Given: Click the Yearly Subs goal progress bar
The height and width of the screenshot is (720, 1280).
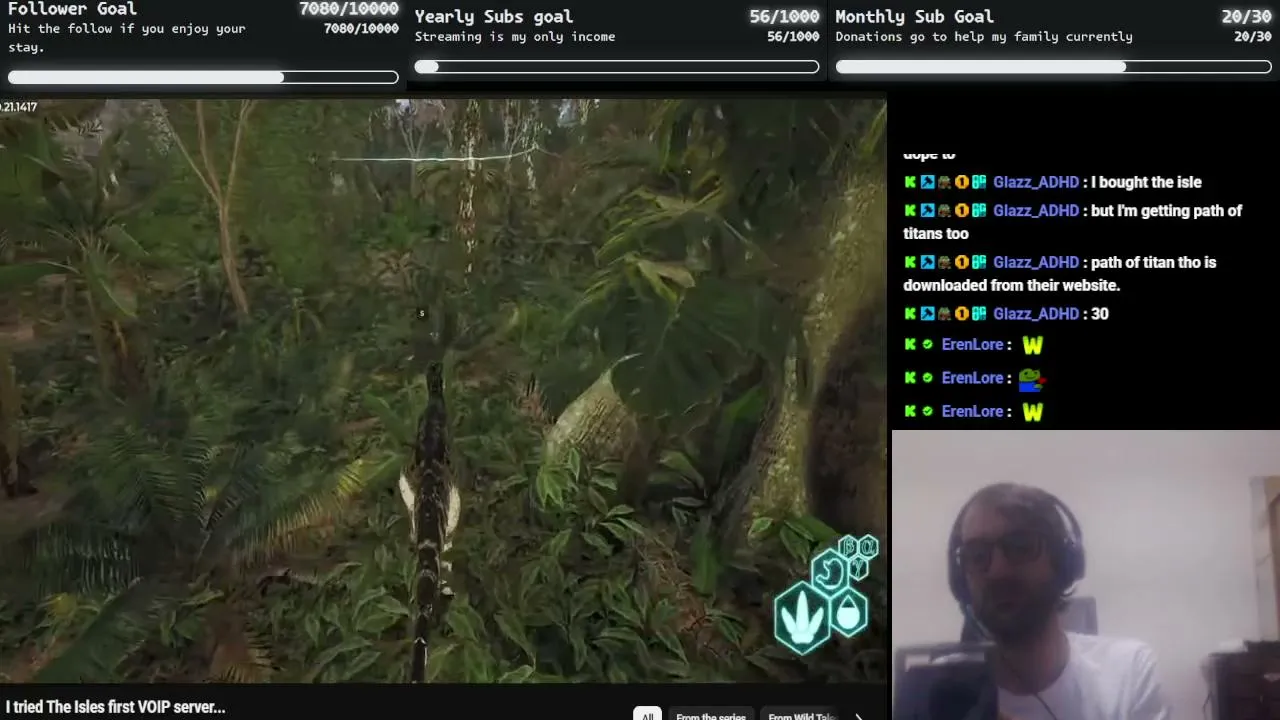Looking at the screenshot, I should pos(617,67).
